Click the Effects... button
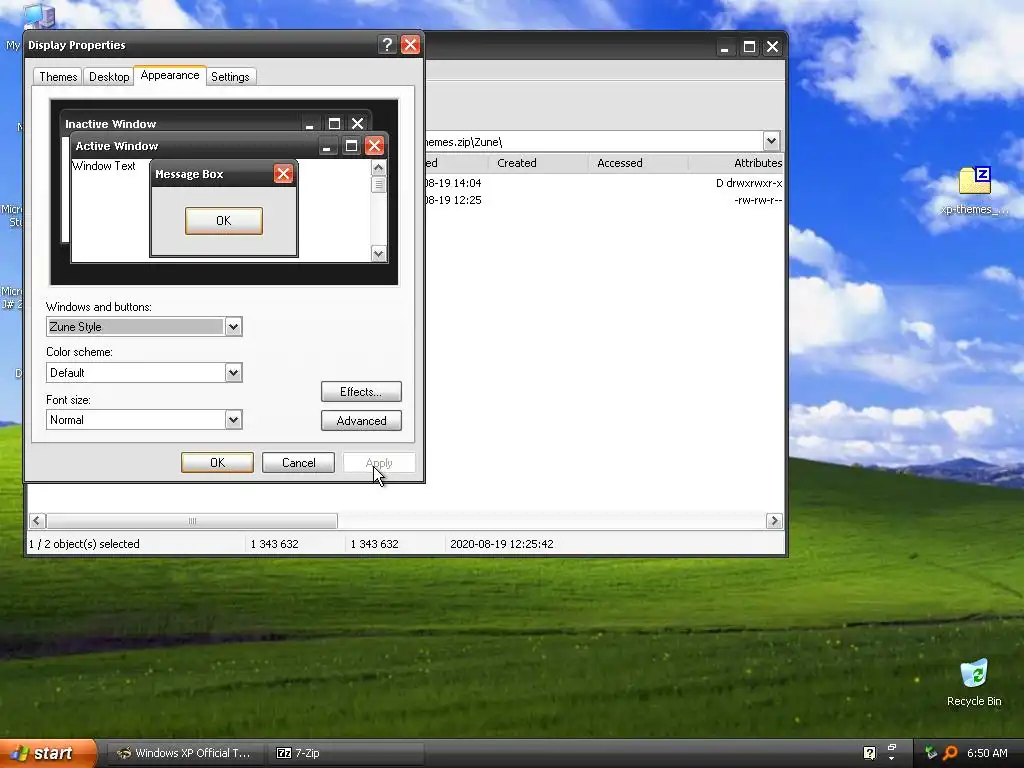This screenshot has height=768, width=1024. click(x=361, y=392)
